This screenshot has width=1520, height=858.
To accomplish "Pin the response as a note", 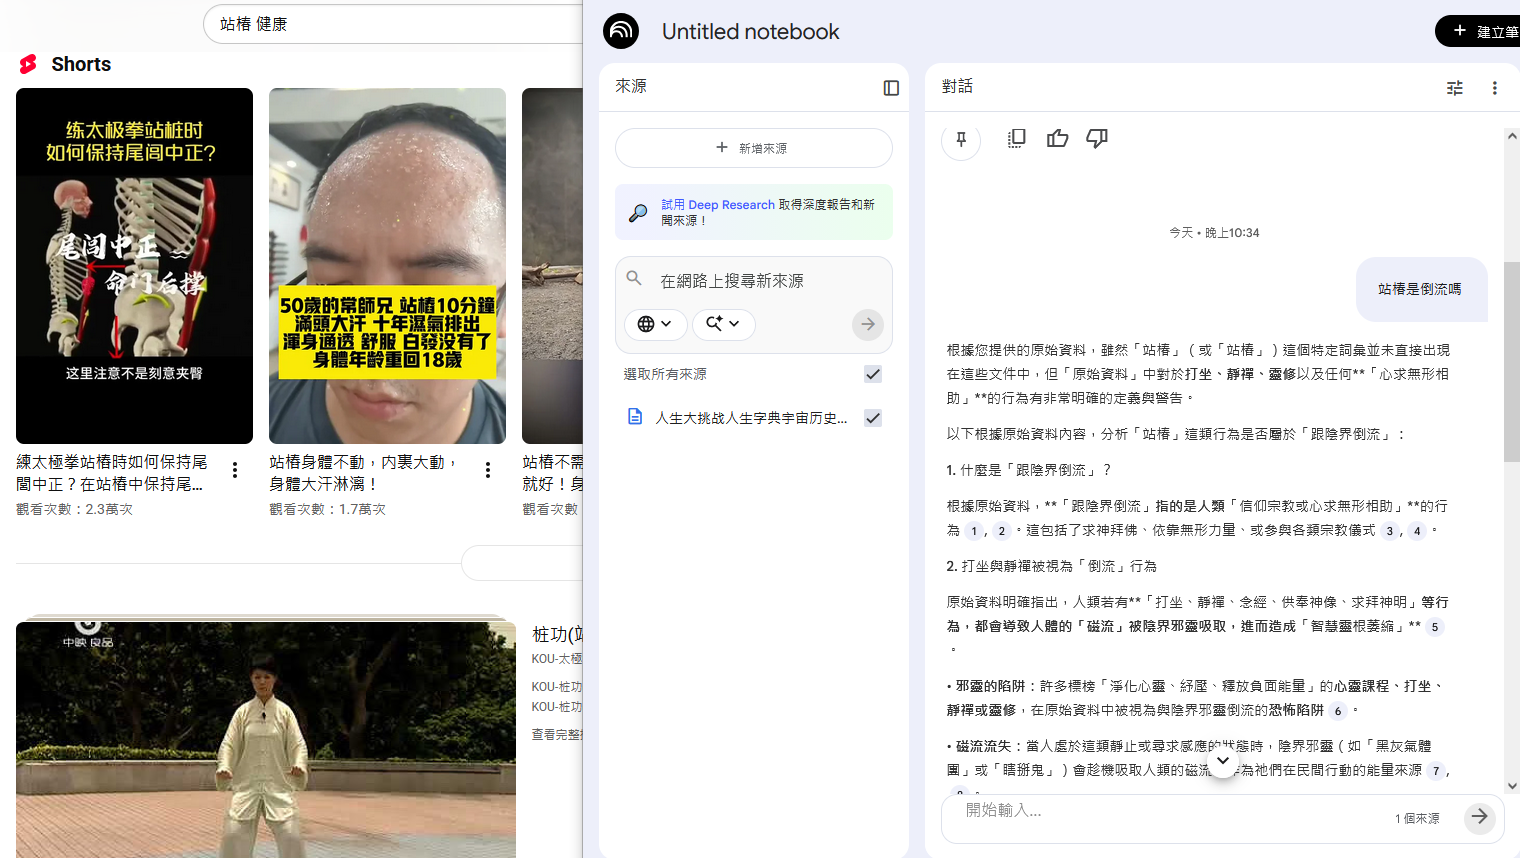I will [961, 139].
